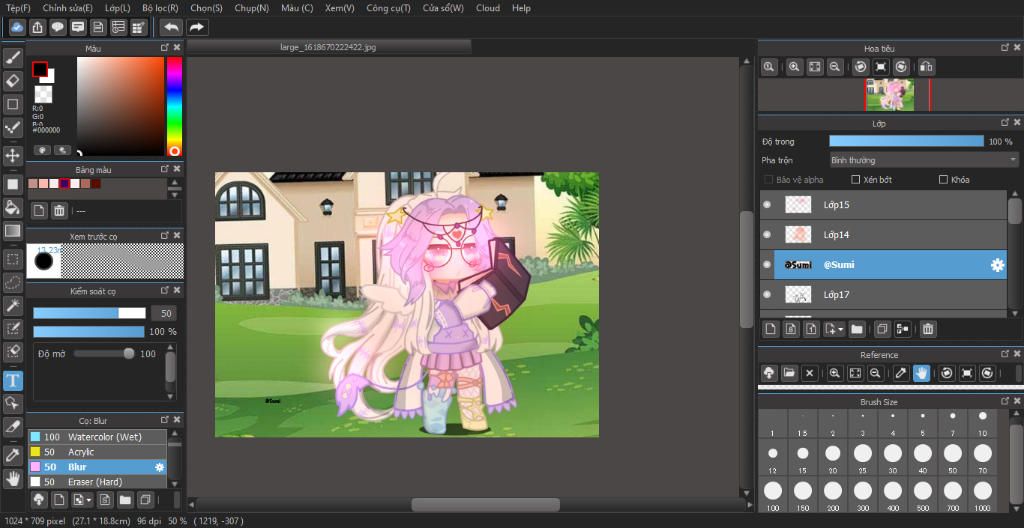The height and width of the screenshot is (528, 1024).
Task: Toggle visibility of Lớp17 layer
Action: click(x=767, y=295)
